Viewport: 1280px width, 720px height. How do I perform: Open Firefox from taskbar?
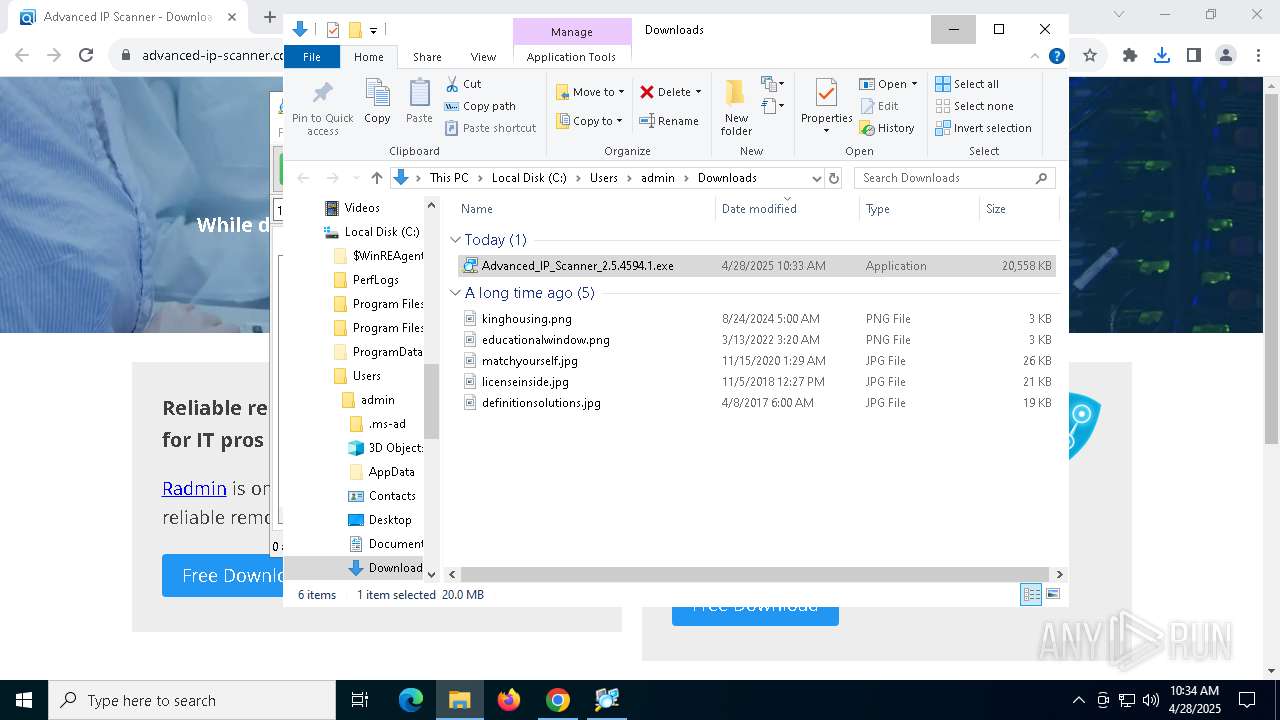(509, 700)
